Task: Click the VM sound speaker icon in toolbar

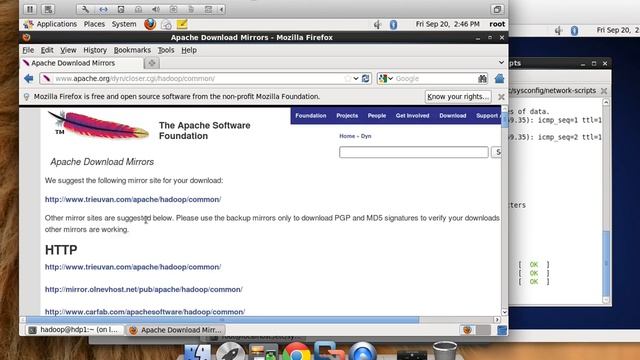Action: coord(156,9)
